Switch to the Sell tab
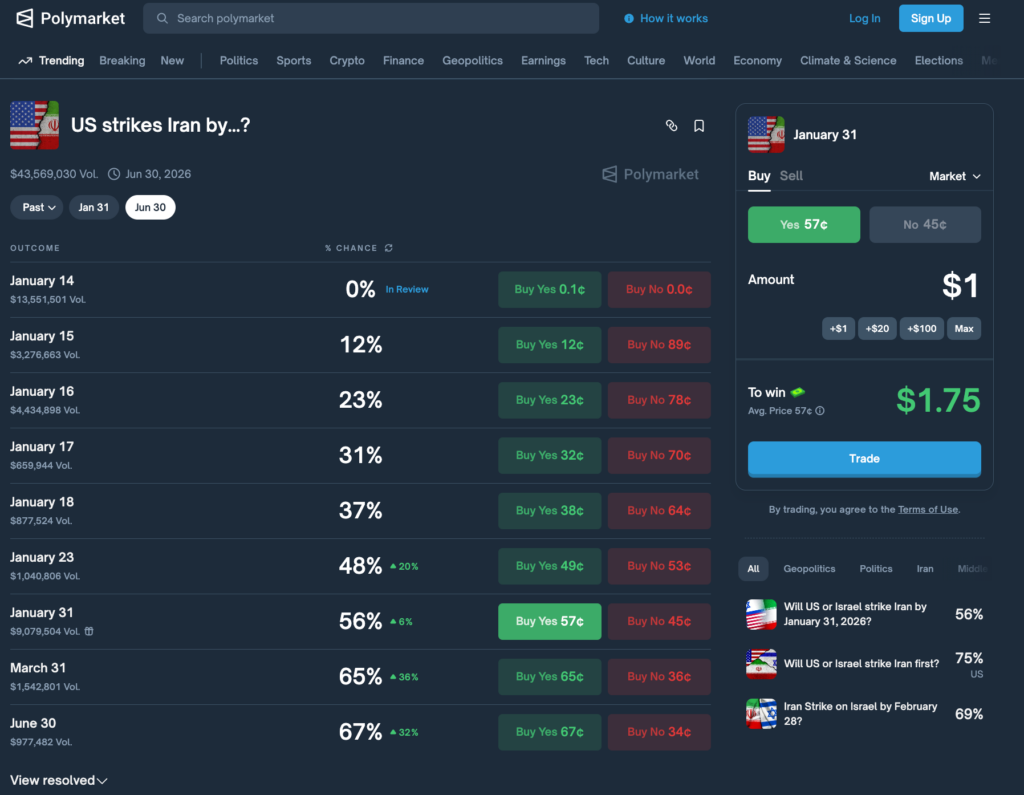1024x795 pixels. pos(791,176)
